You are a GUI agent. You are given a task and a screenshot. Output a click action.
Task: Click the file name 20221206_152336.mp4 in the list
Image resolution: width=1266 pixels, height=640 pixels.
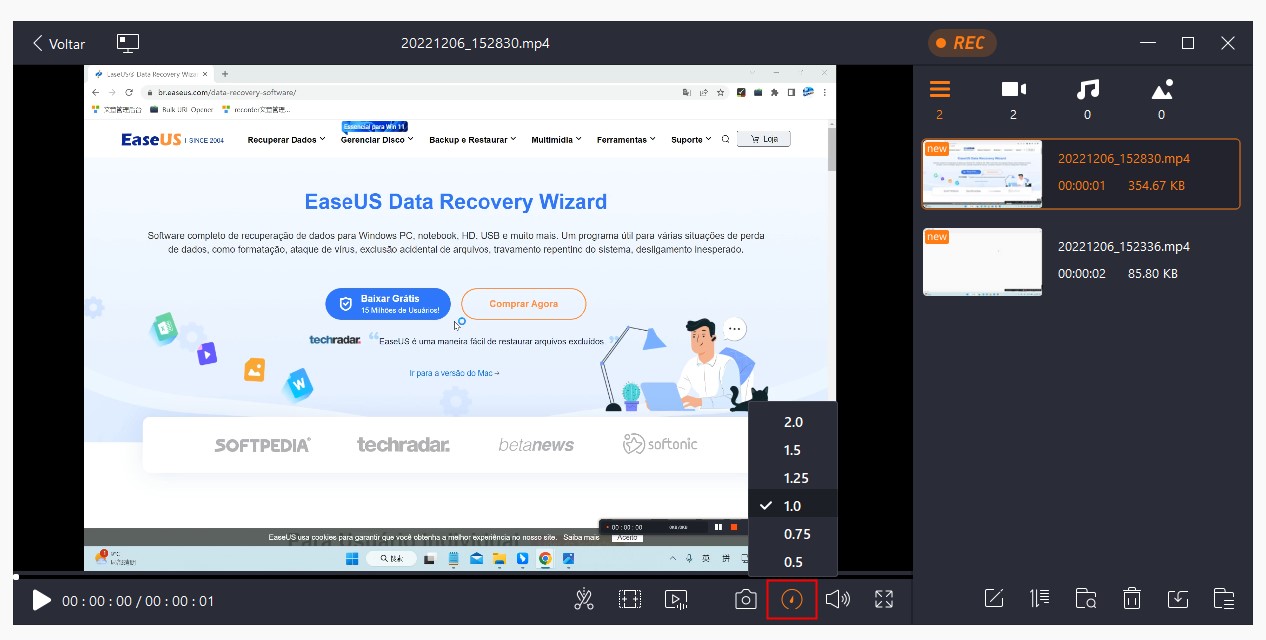(x=1124, y=247)
